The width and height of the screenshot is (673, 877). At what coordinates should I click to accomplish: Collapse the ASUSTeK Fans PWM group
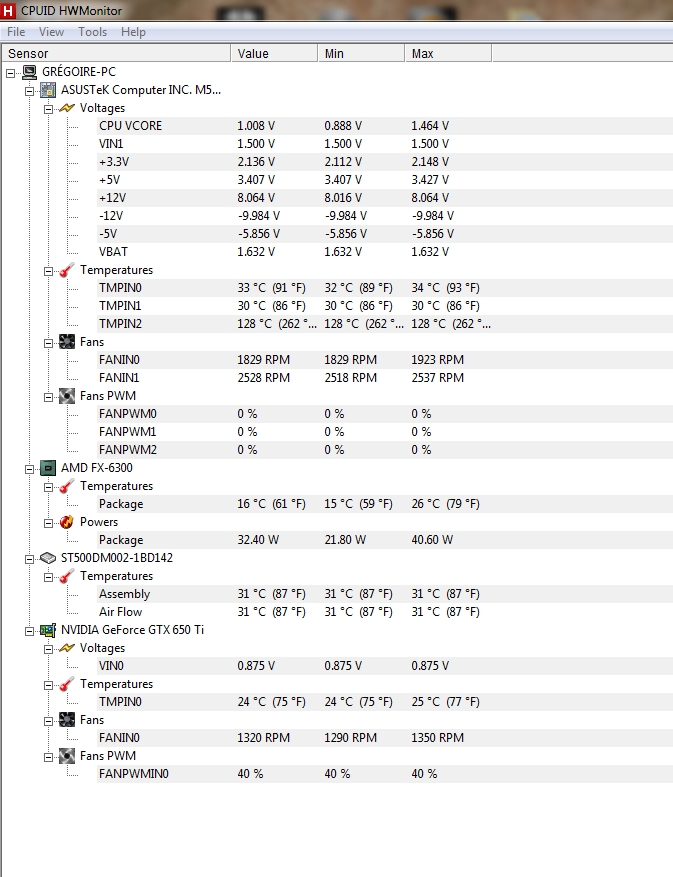click(x=48, y=397)
